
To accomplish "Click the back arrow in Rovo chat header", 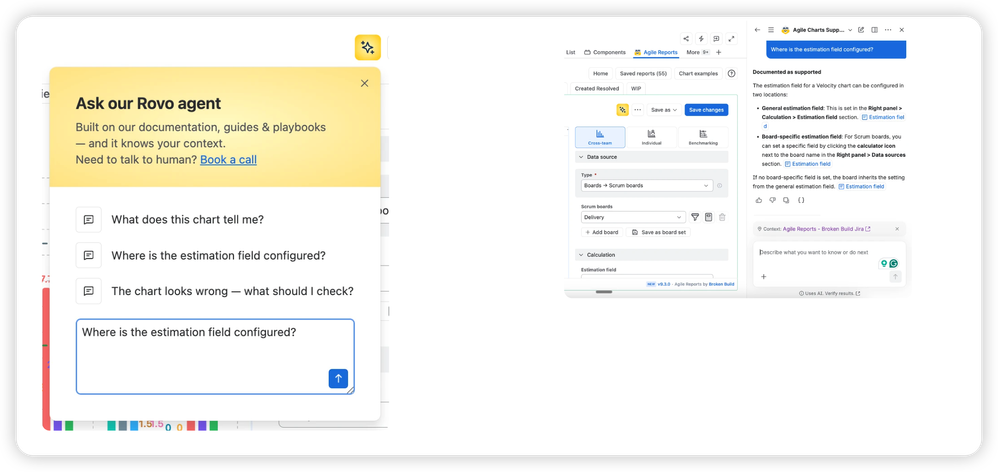I will pos(757,30).
